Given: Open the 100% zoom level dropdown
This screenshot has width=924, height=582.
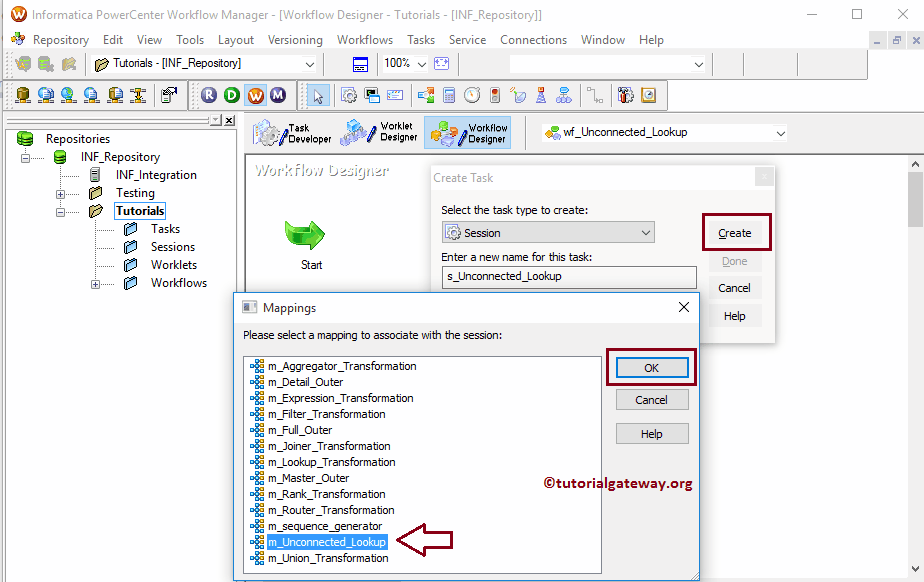Looking at the screenshot, I should (422, 64).
